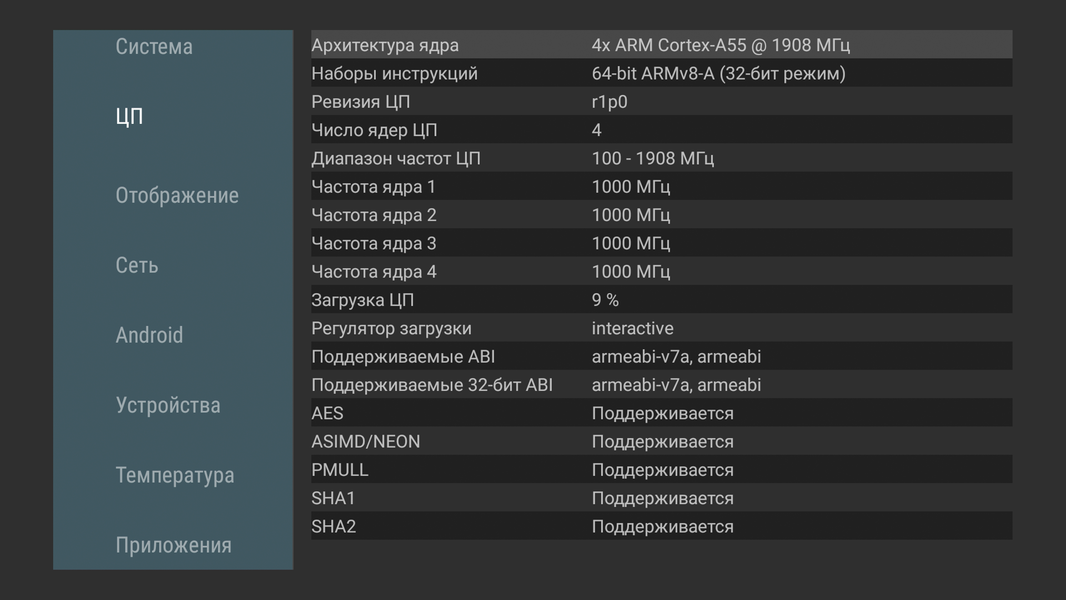1066x600 pixels.
Task: Click the Загрузка ЦП row
Action: pyautogui.click(x=661, y=300)
